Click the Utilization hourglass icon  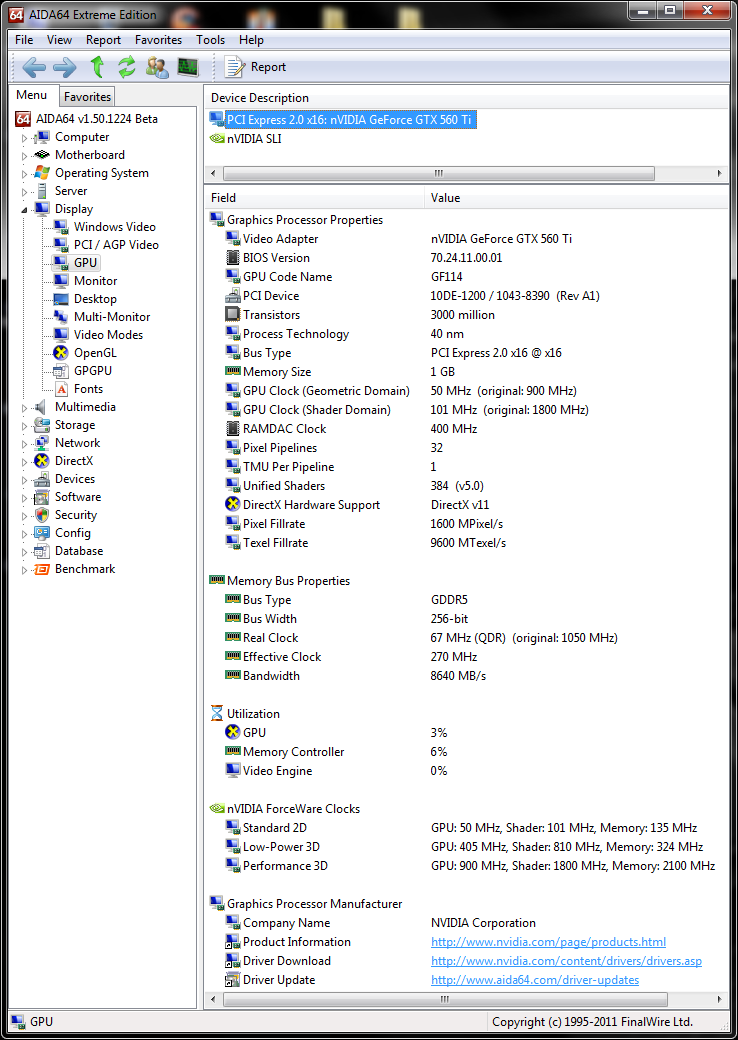[x=217, y=714]
